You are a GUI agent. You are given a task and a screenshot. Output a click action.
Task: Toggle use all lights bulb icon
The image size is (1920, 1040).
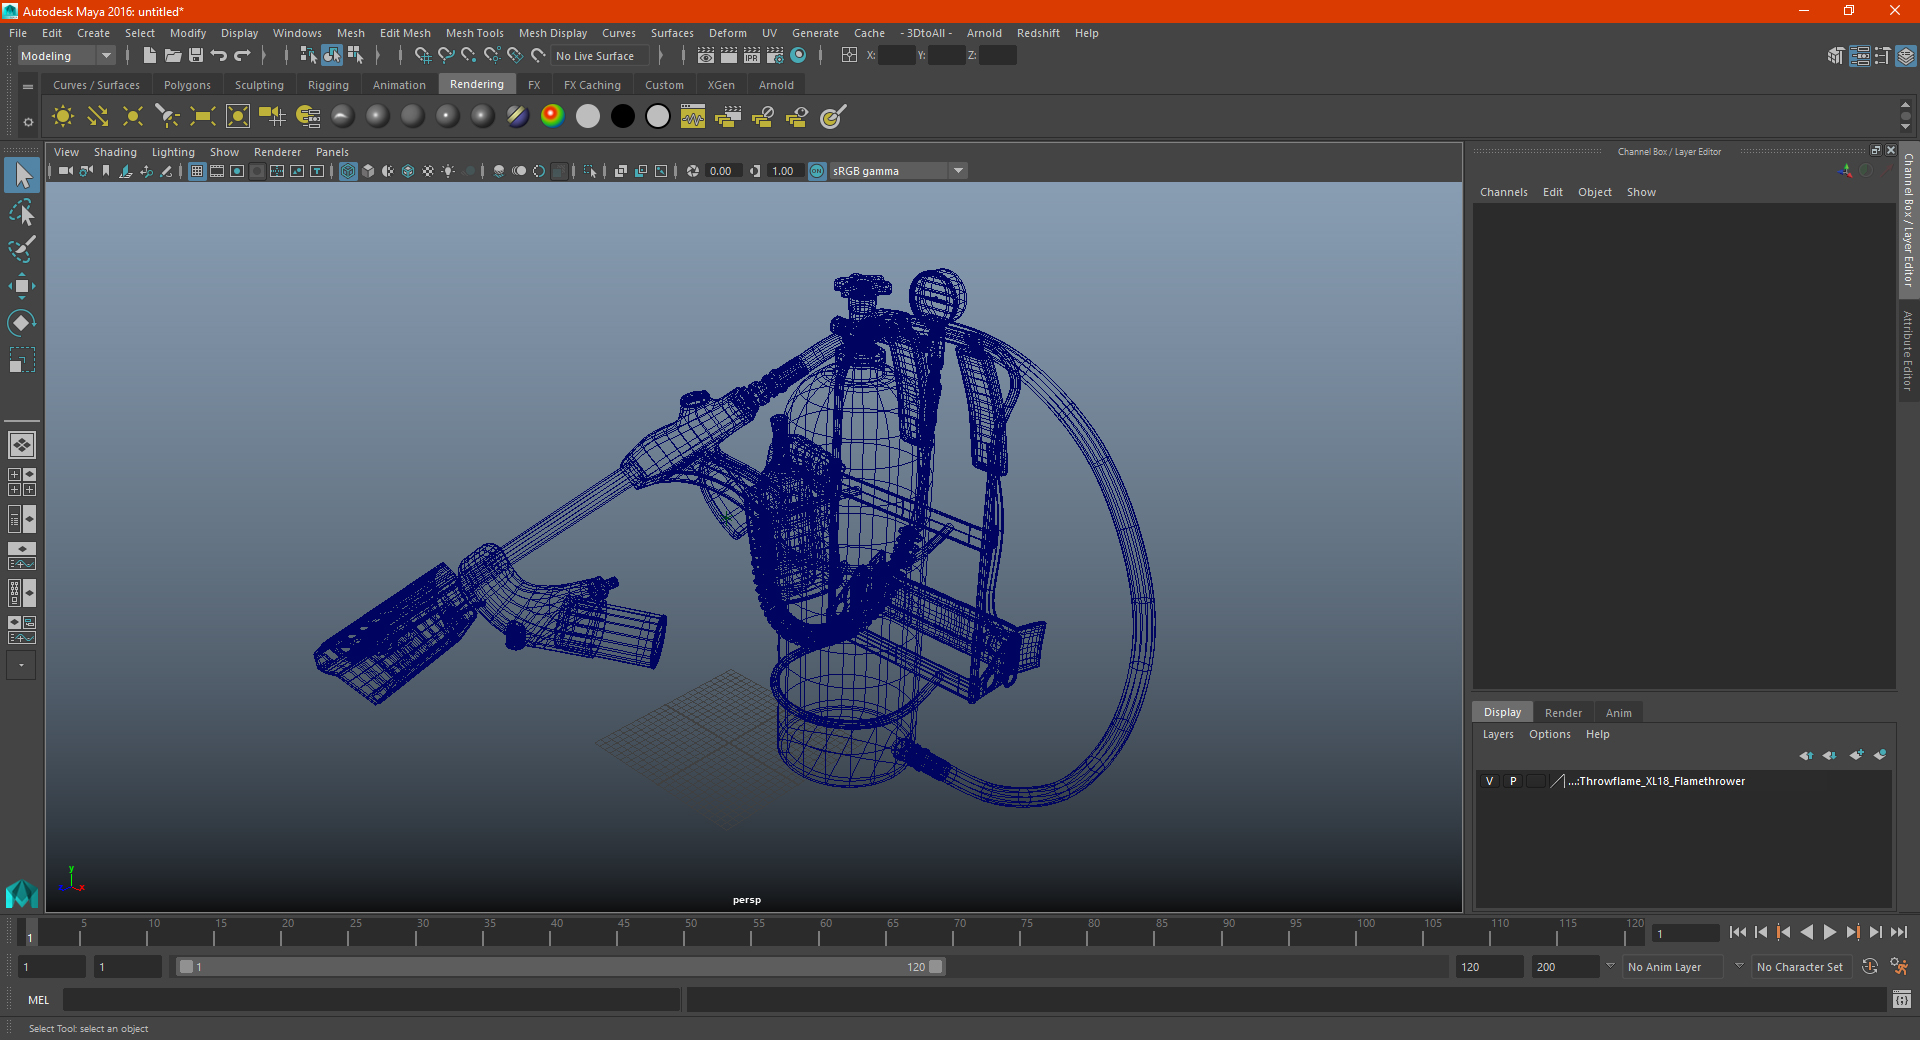click(448, 171)
